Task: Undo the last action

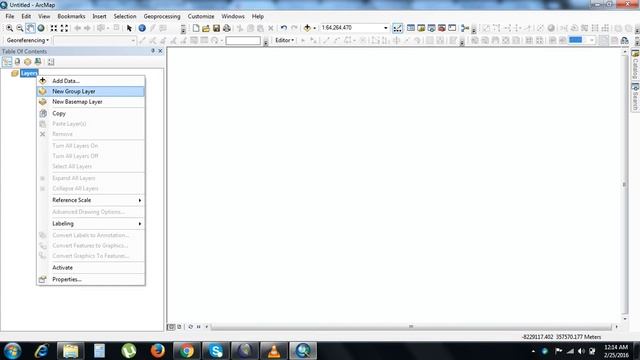Action: [x=284, y=28]
